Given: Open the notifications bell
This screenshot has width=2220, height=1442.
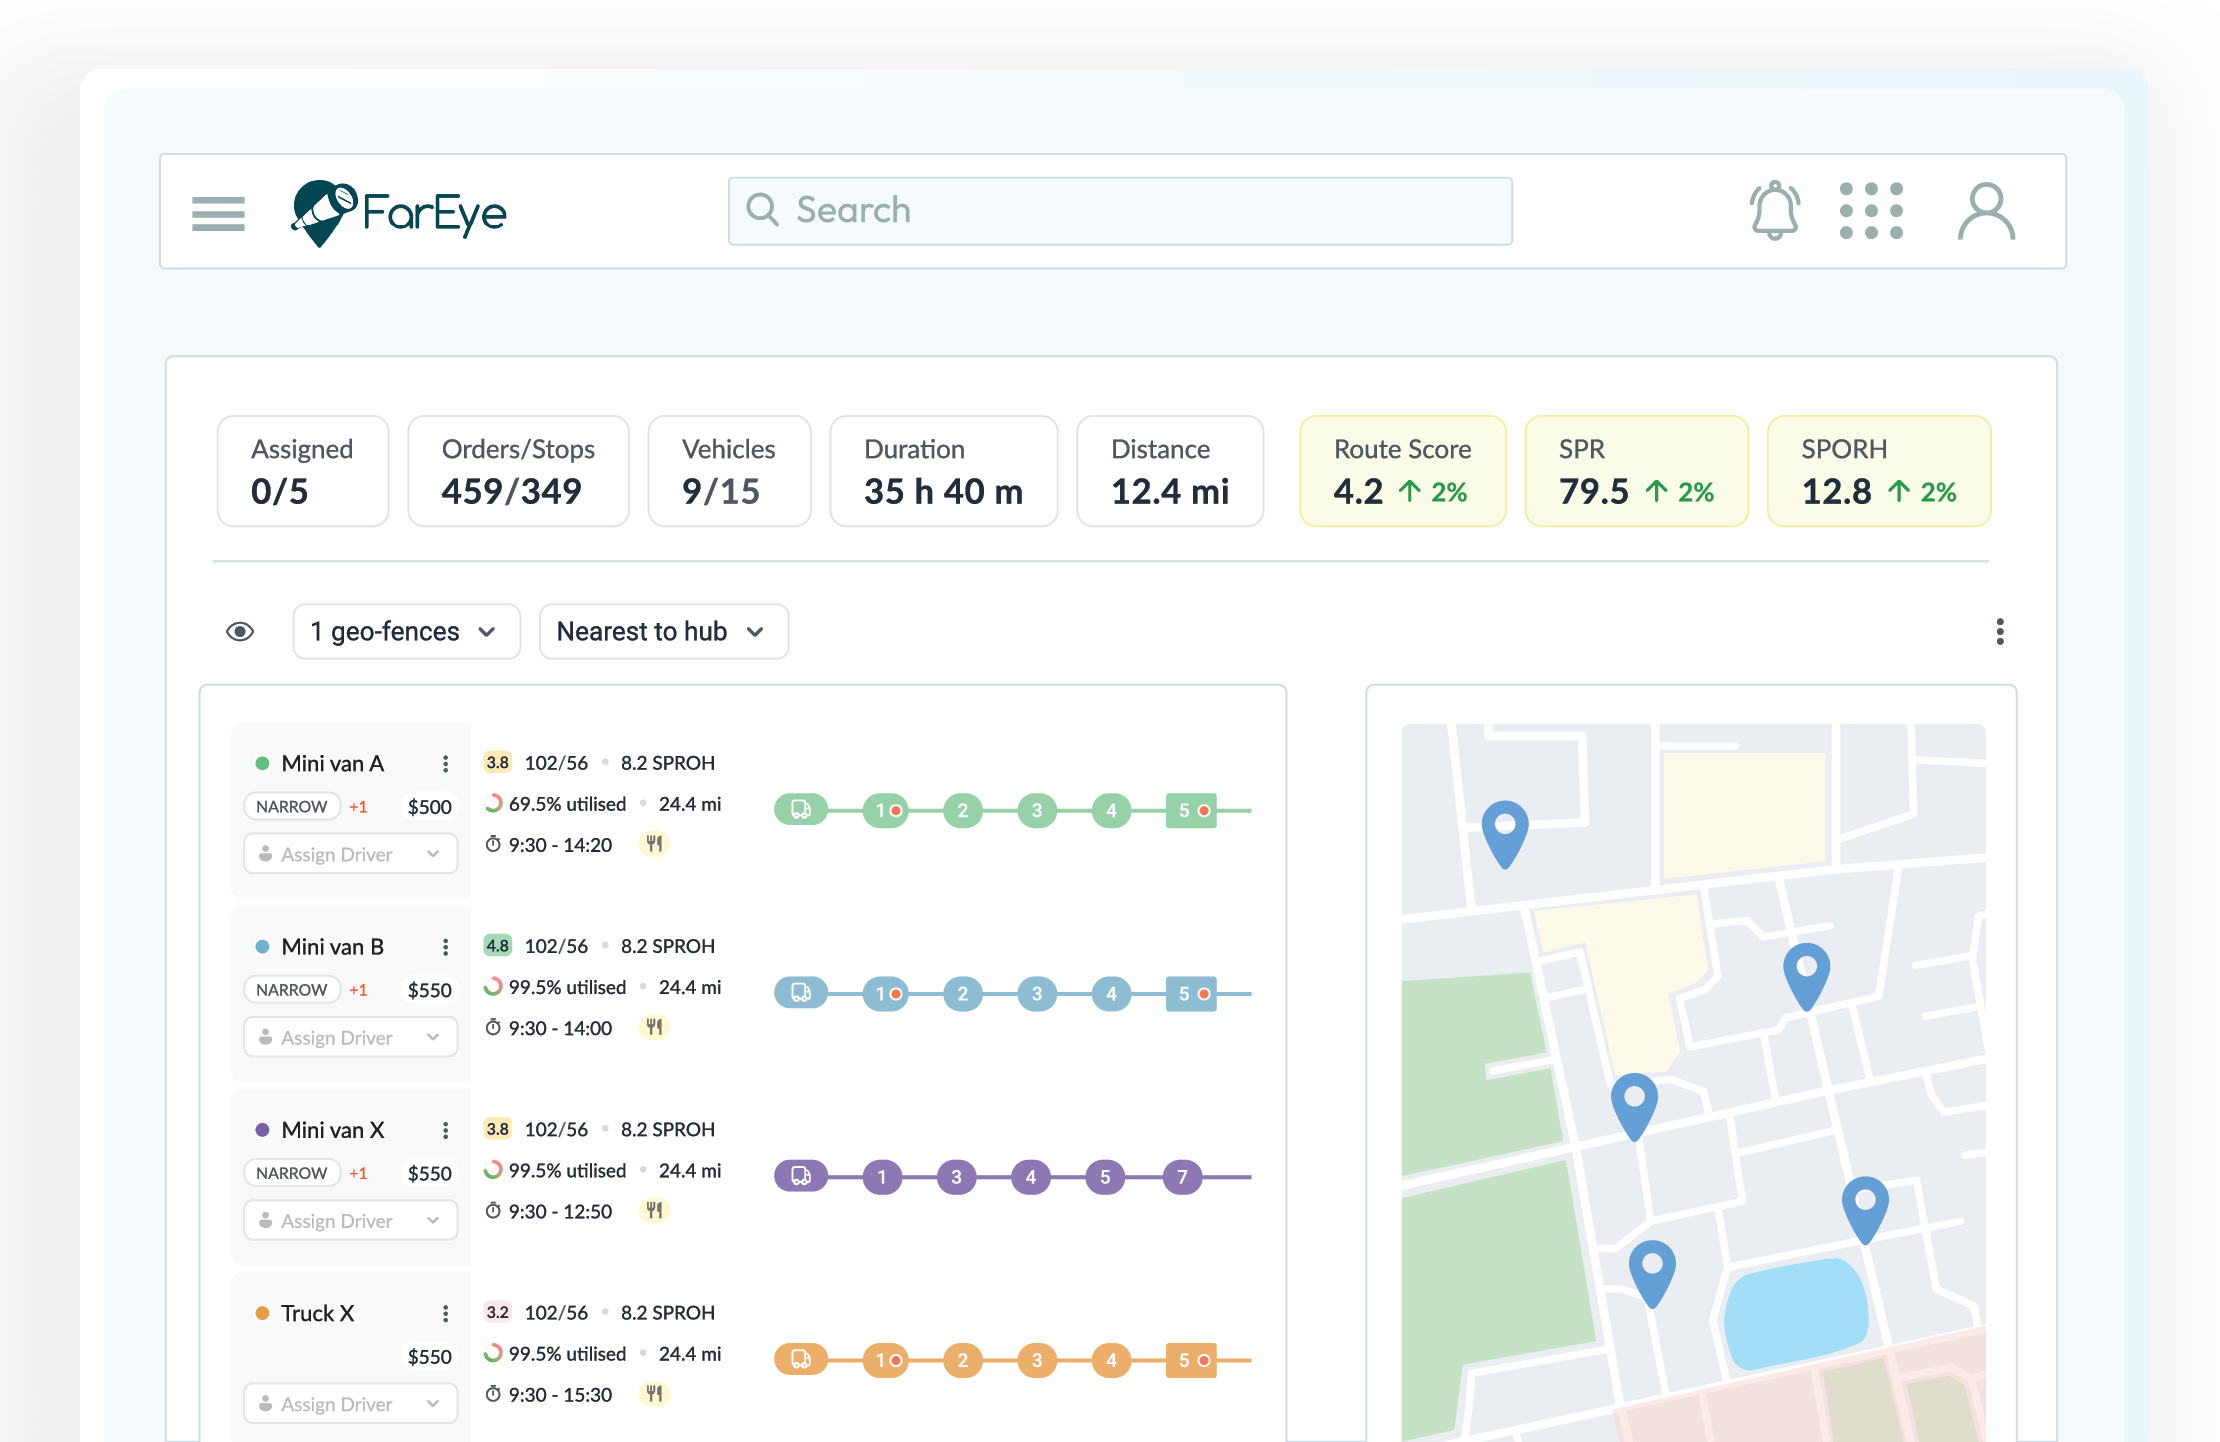Looking at the screenshot, I should pos(1775,210).
